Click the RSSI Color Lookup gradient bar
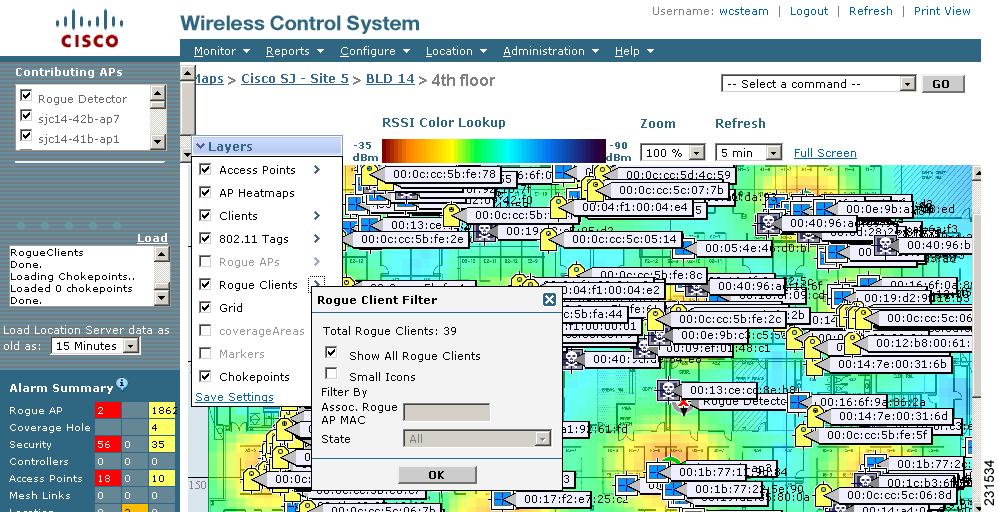Viewport: 998px width, 512px height. (493, 151)
